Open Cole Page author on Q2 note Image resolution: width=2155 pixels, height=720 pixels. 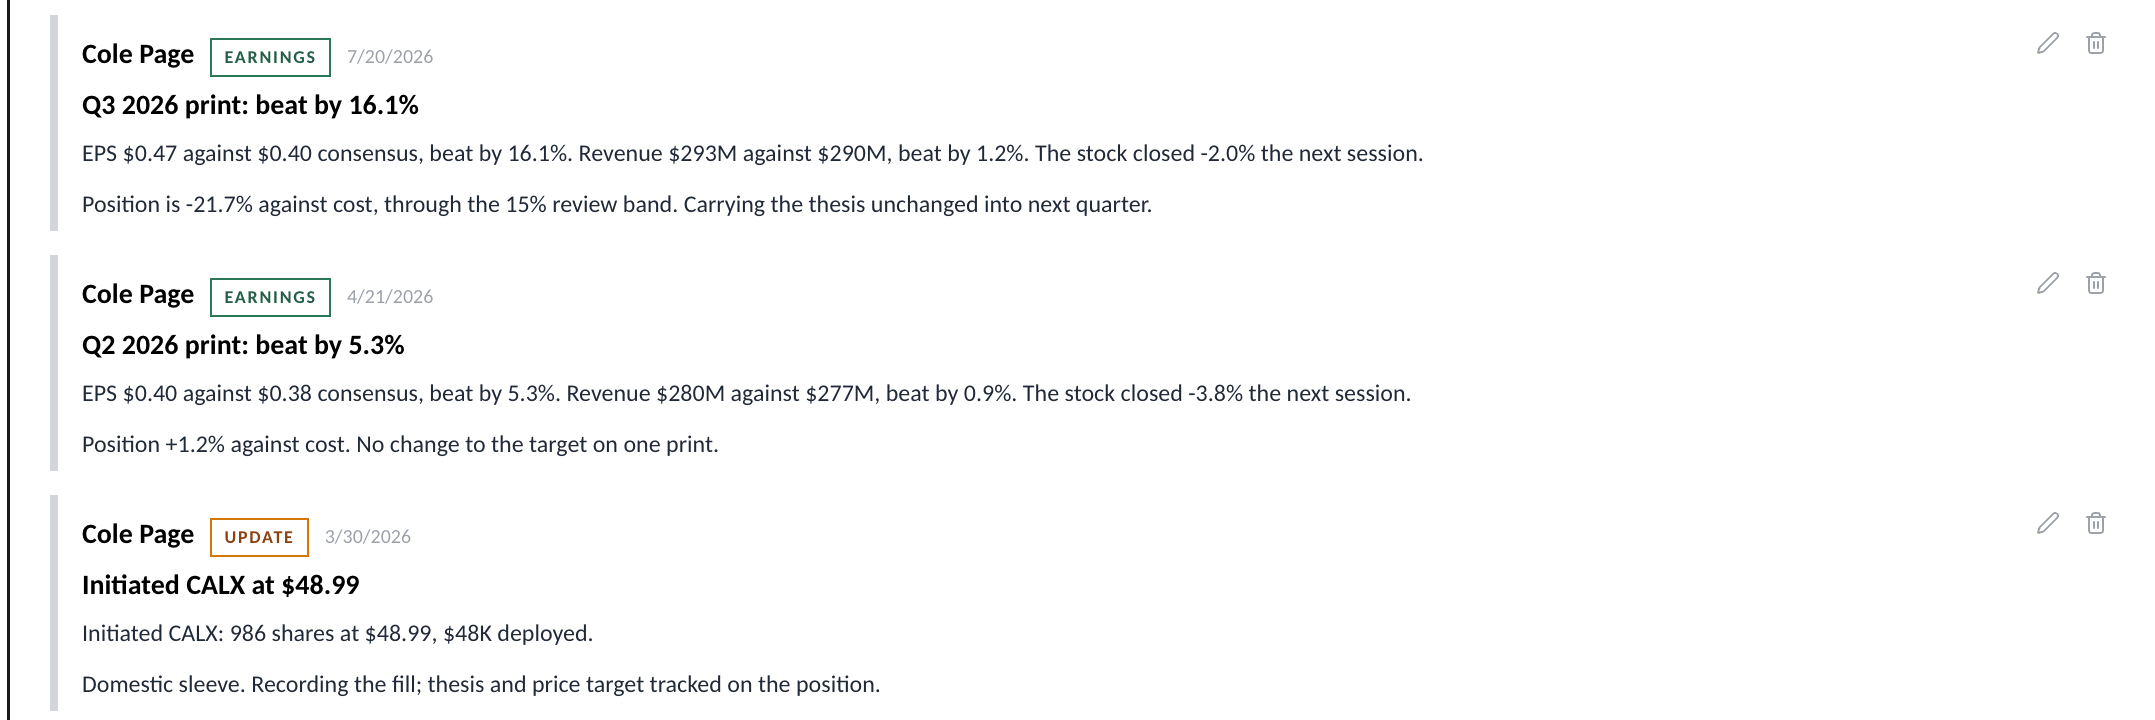(138, 295)
